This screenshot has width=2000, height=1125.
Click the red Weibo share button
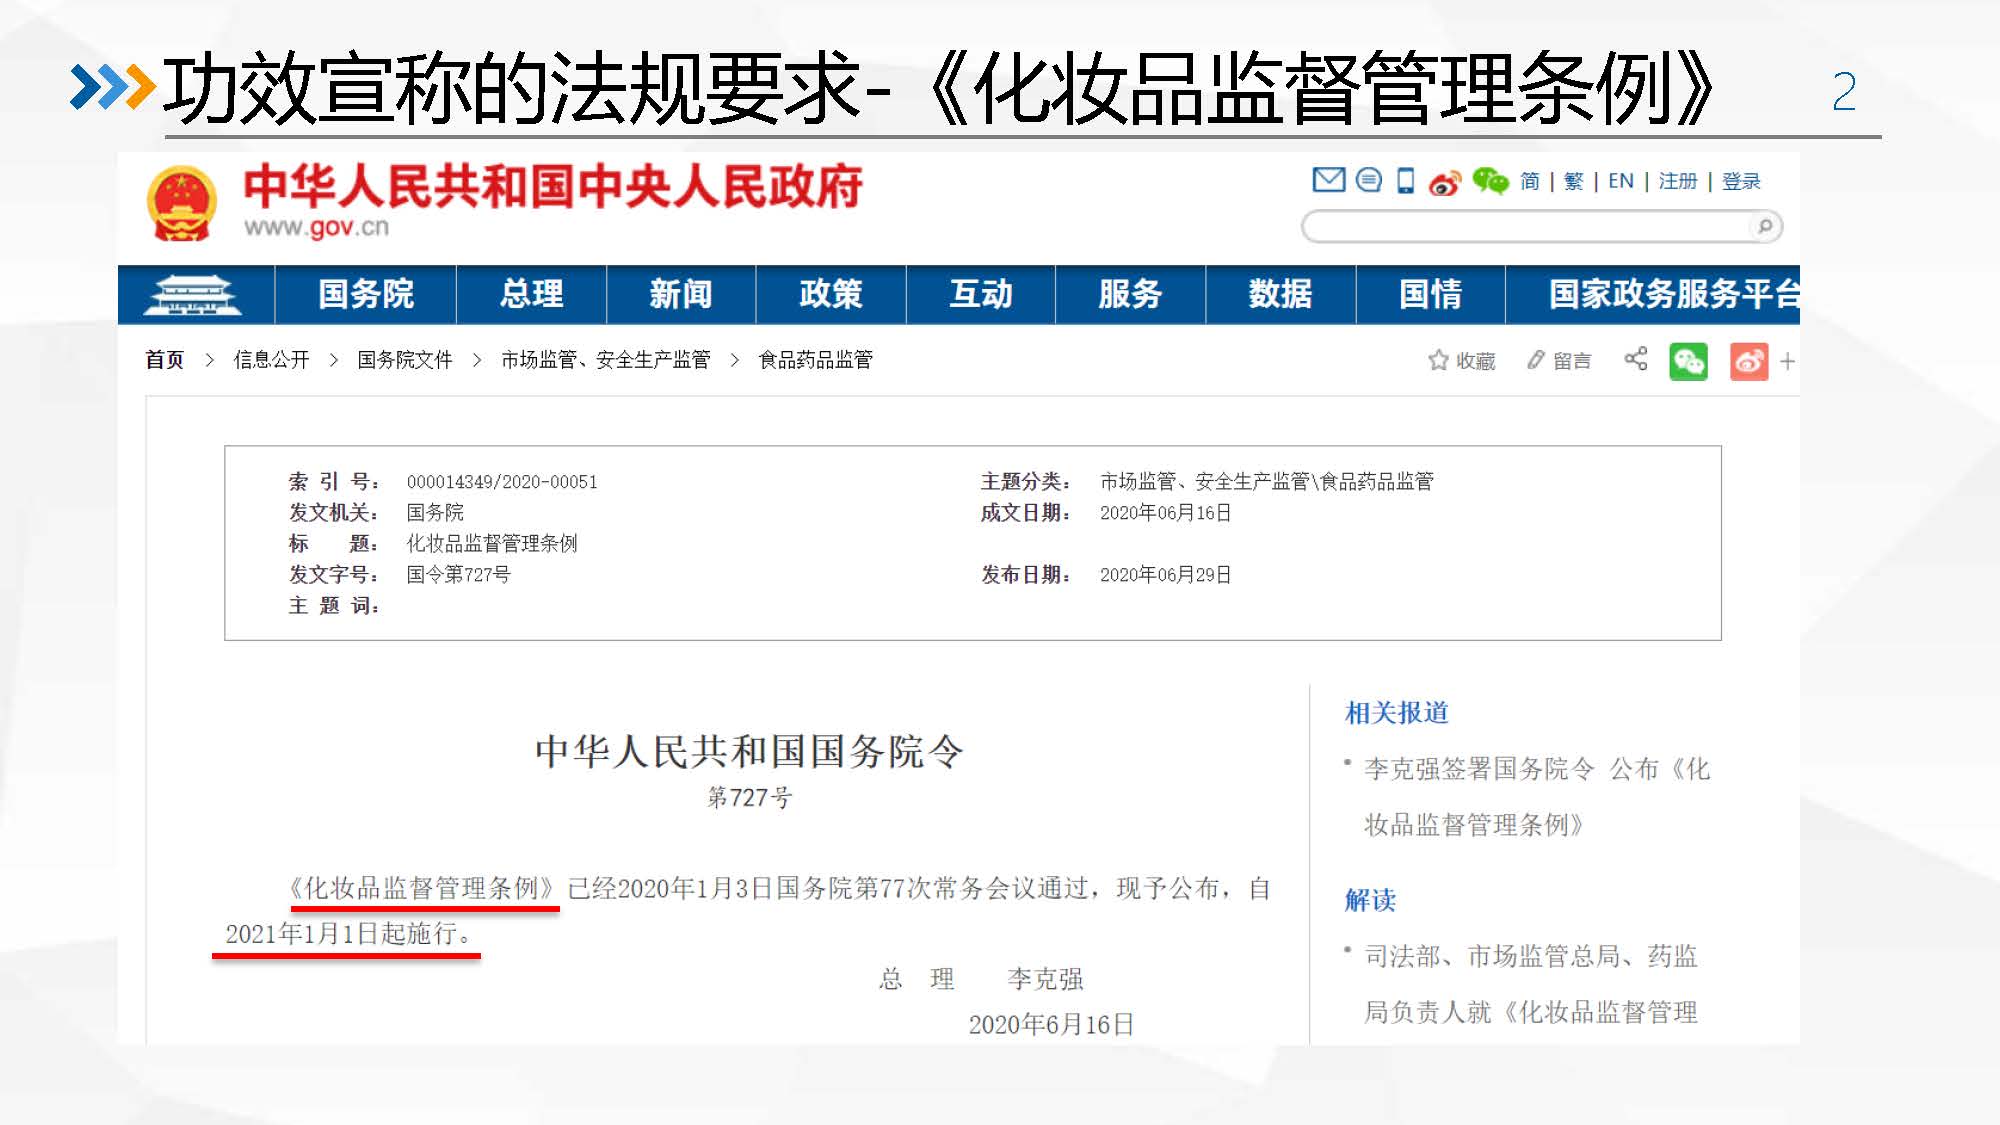[x=1749, y=361]
